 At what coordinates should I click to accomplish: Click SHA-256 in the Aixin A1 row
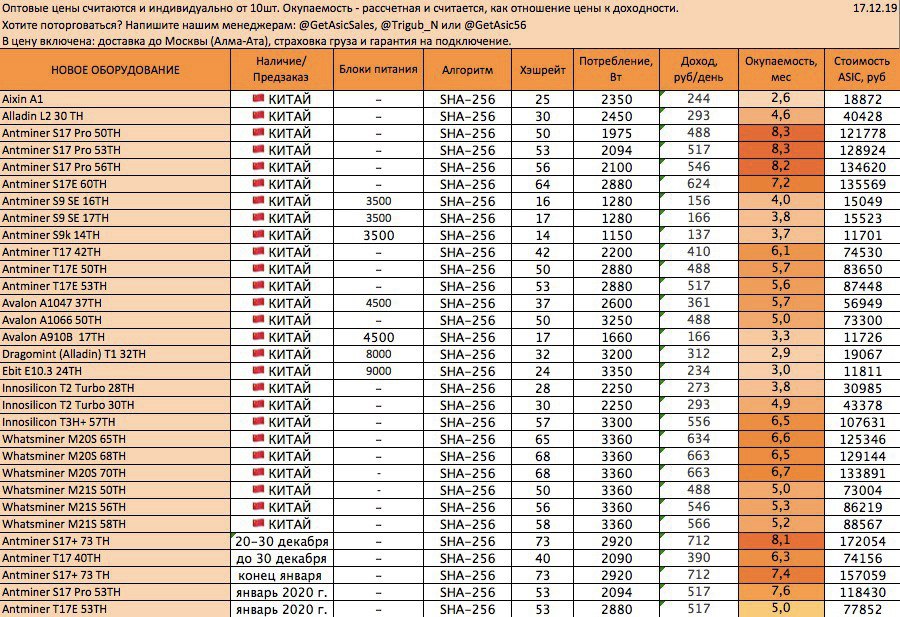(x=467, y=99)
